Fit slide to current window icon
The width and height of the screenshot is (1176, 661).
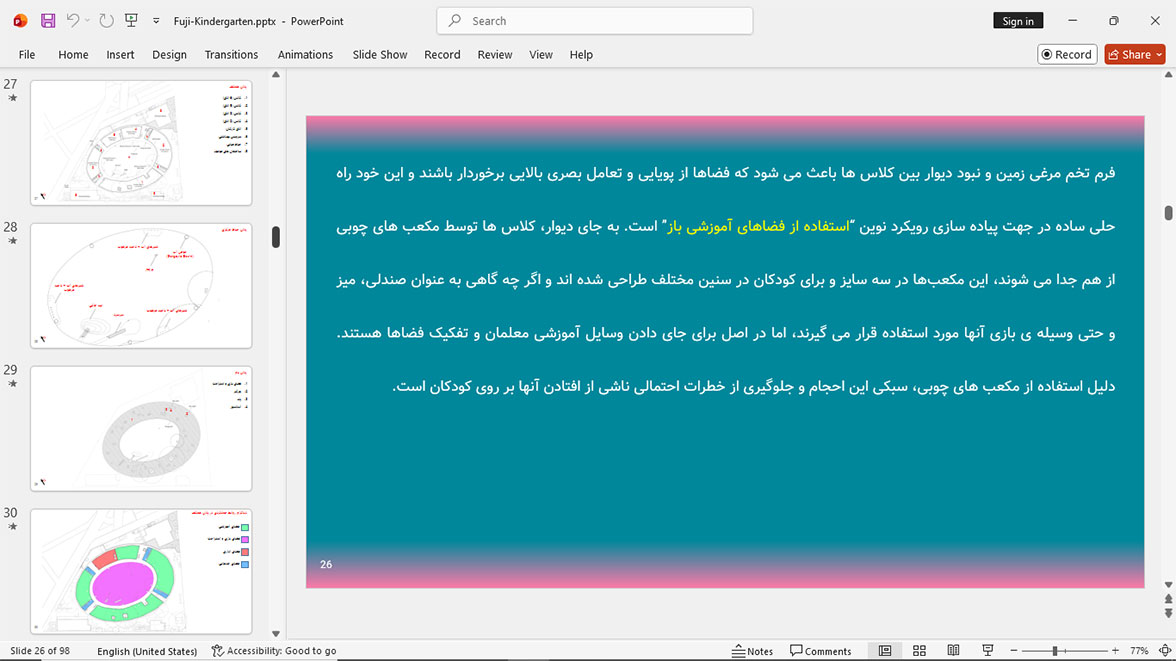[1165, 650]
